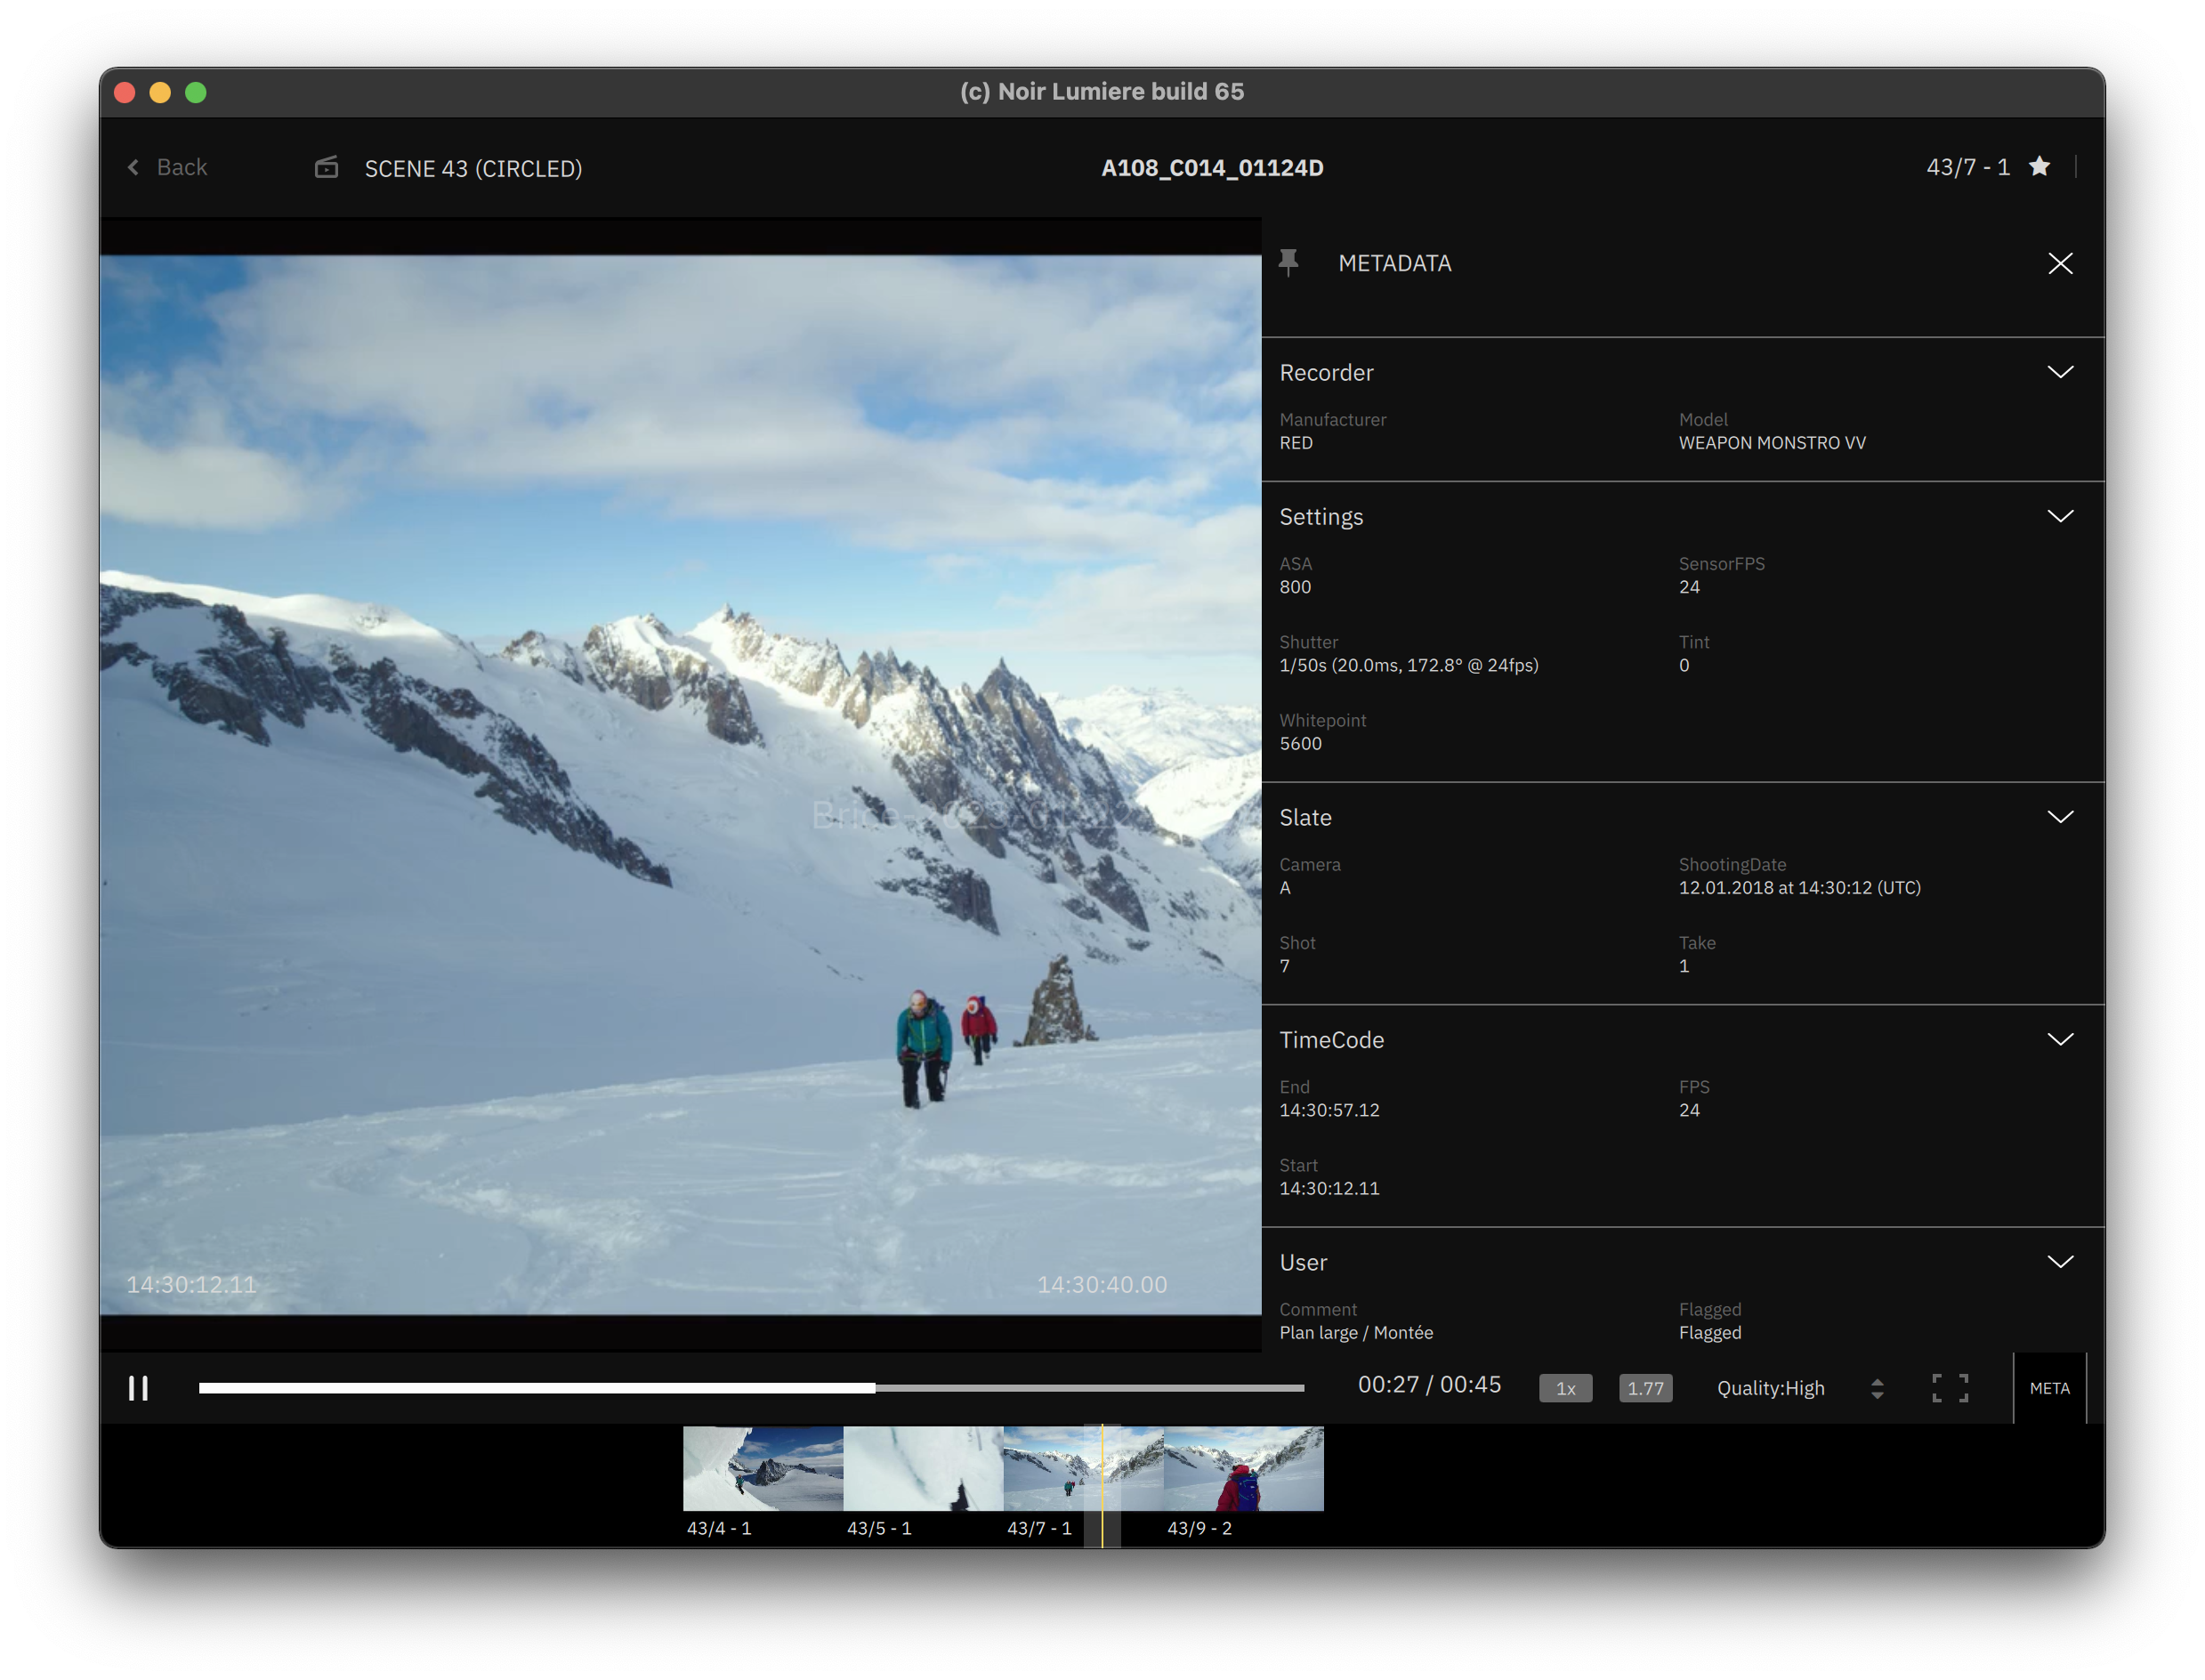Pause the video playback
2205x1680 pixels.
pyautogui.click(x=139, y=1388)
